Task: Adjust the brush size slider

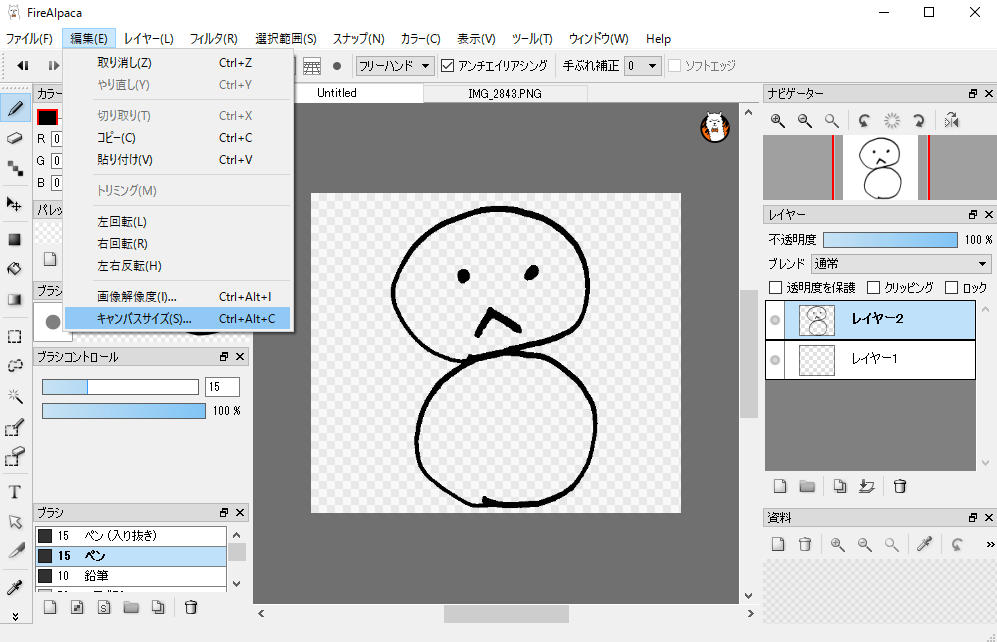Action: pyautogui.click(x=120, y=386)
